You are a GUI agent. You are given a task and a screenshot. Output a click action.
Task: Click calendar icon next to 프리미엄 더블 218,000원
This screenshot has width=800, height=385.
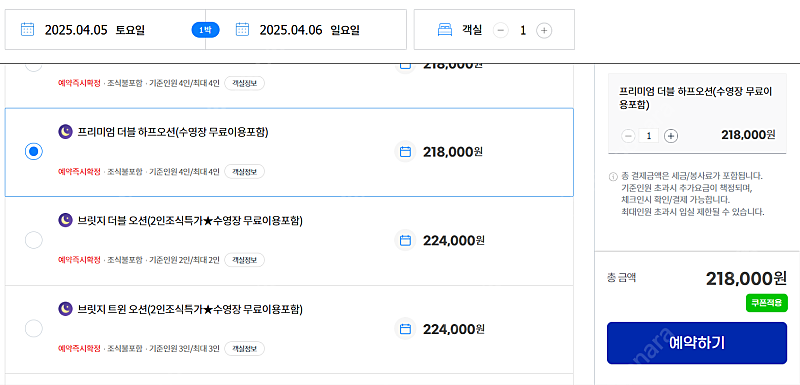[x=405, y=151]
